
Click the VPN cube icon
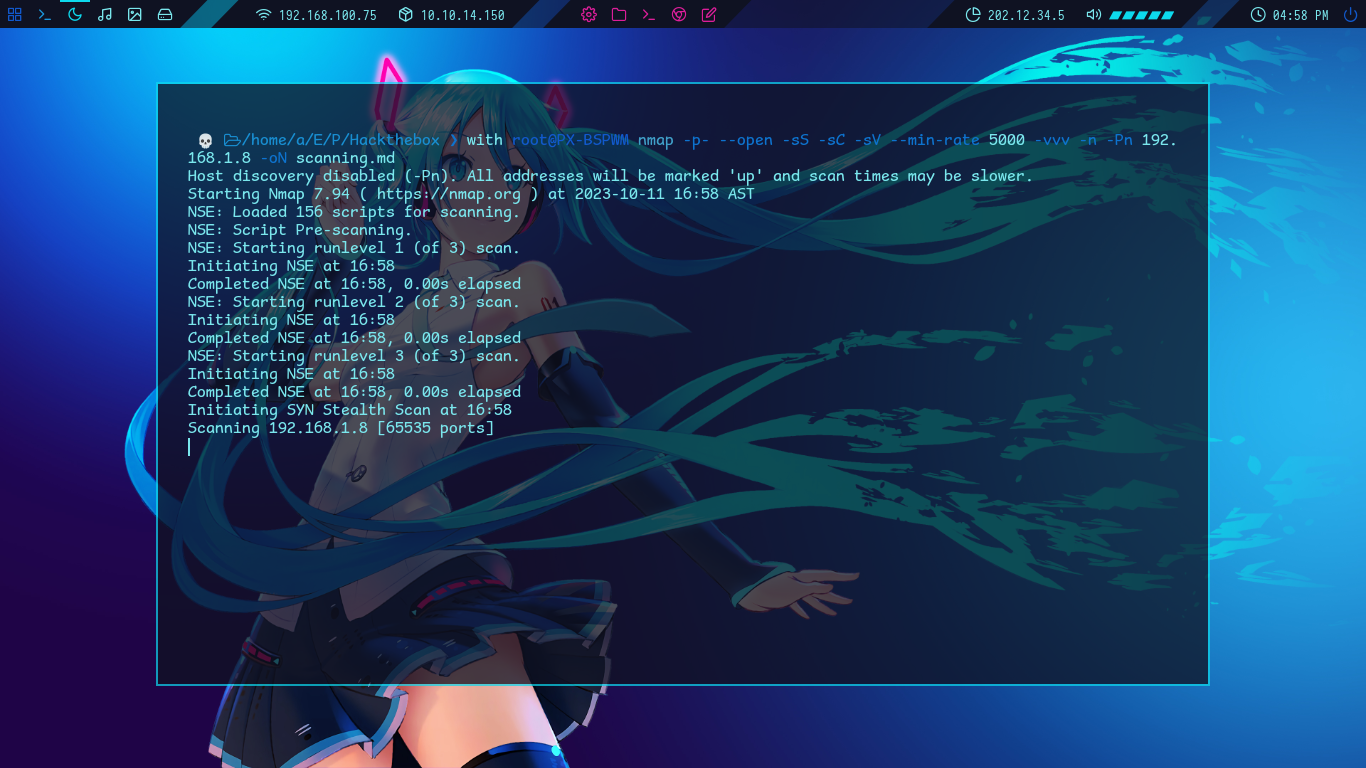[405, 14]
